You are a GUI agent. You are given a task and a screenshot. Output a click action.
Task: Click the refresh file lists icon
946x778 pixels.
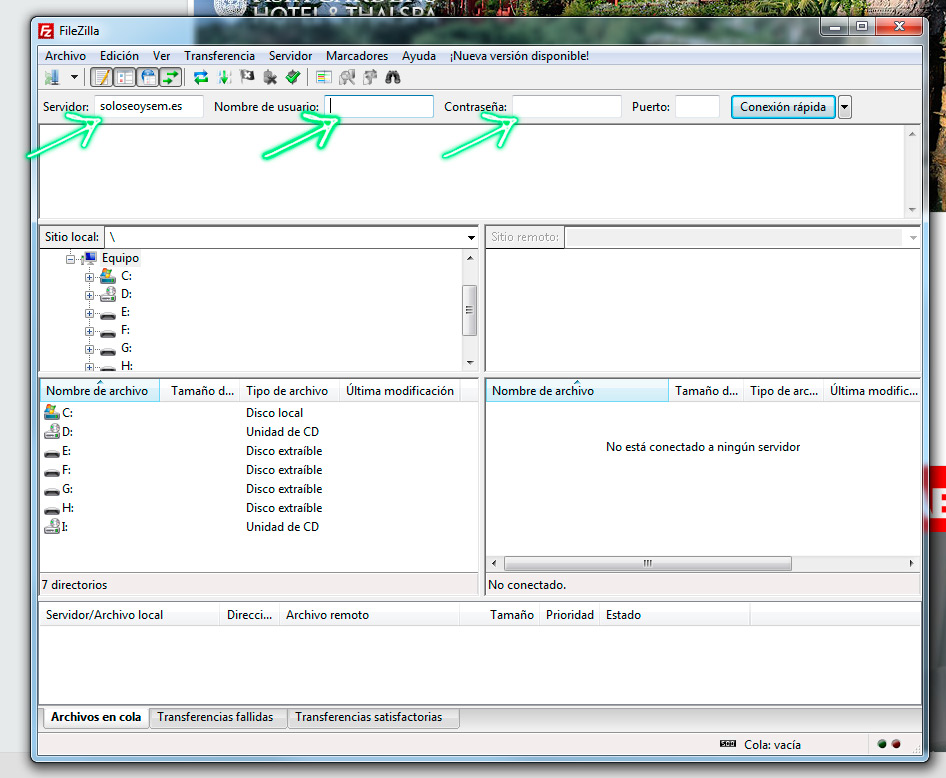[201, 77]
